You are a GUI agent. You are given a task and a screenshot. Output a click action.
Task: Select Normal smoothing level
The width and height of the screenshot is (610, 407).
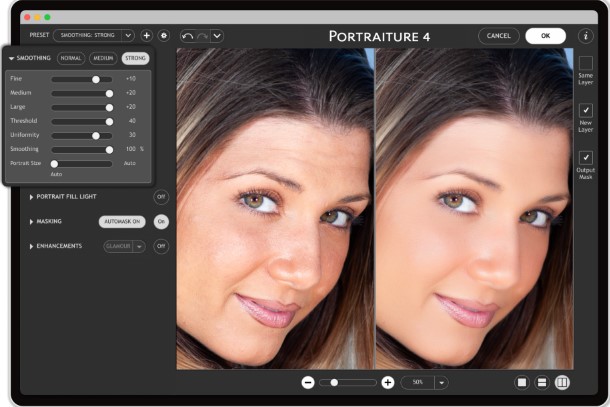pyautogui.click(x=71, y=58)
